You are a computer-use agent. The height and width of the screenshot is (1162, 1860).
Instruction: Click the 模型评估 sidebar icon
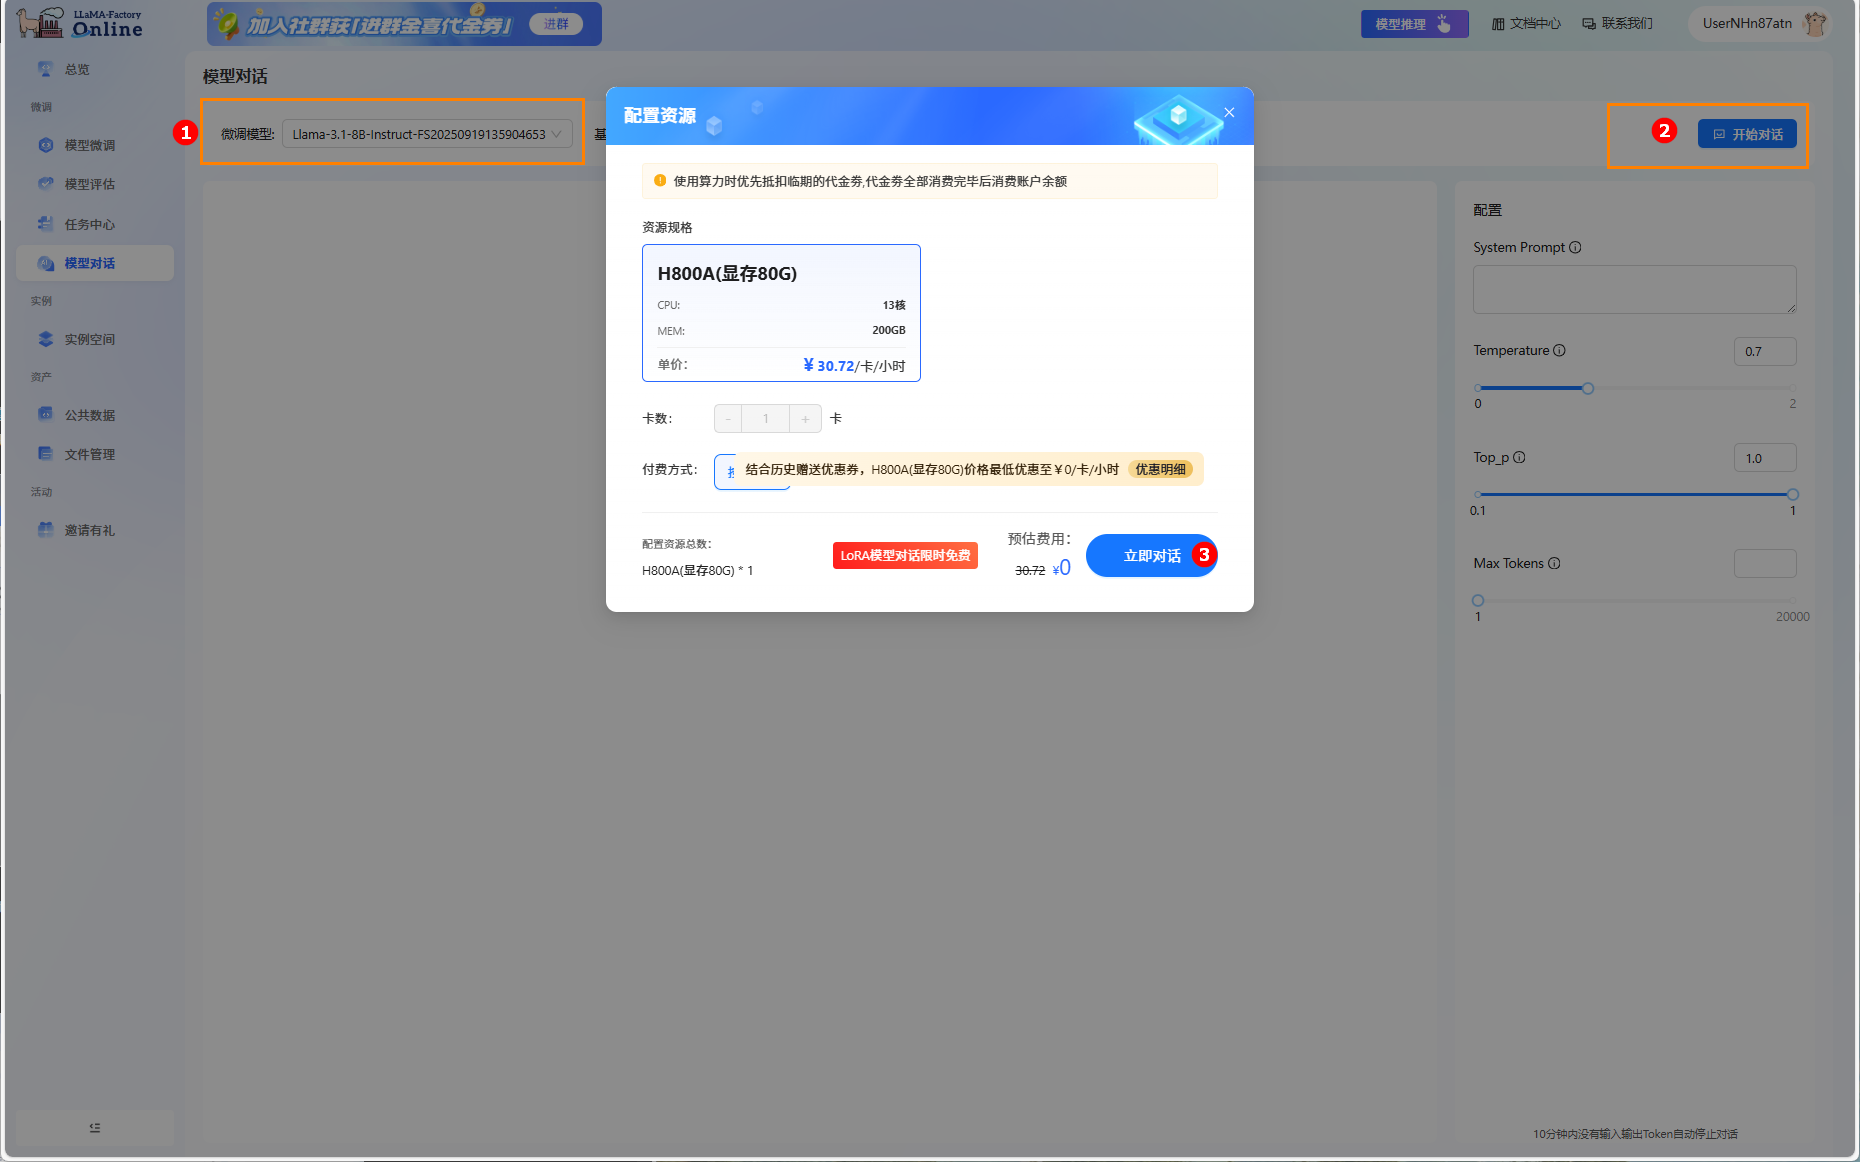point(45,184)
